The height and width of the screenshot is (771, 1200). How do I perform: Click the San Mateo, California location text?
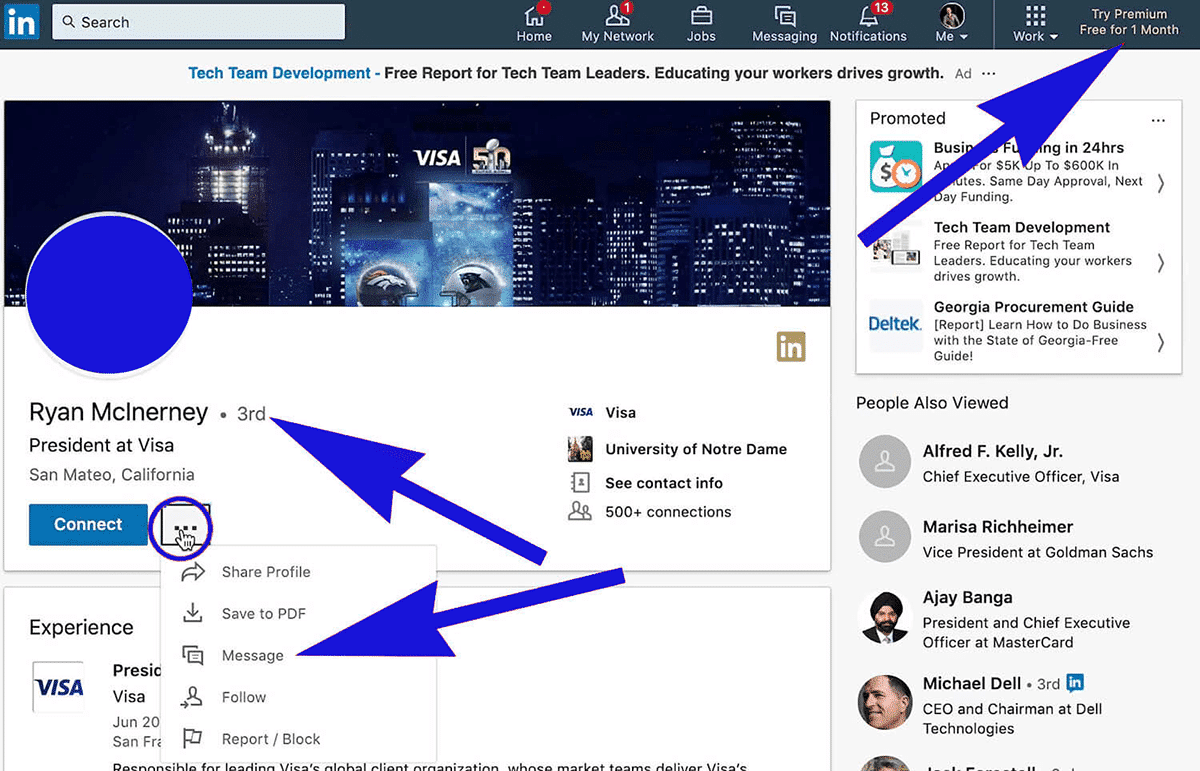point(112,475)
